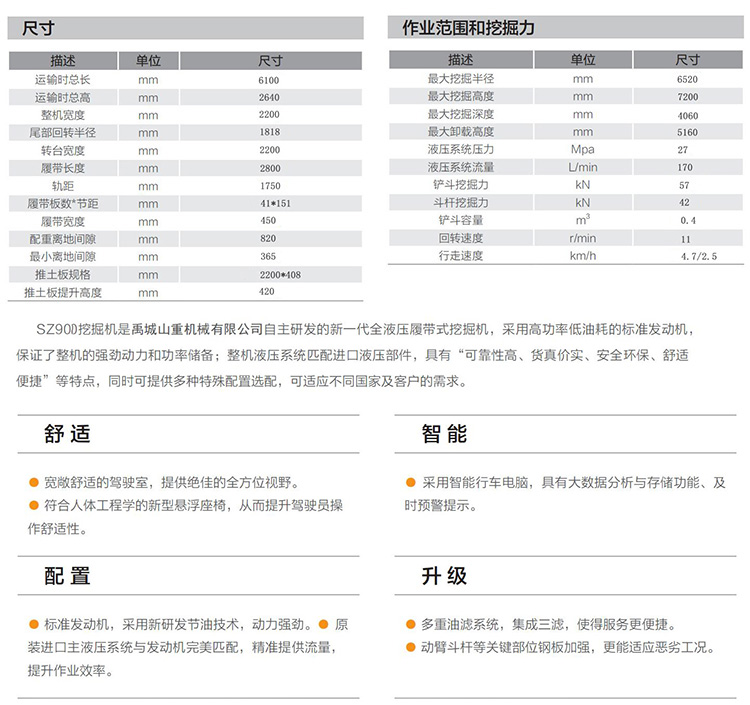Click the 液压系统压力 unit Mpa
This screenshot has width=750, height=705.
[583, 150]
